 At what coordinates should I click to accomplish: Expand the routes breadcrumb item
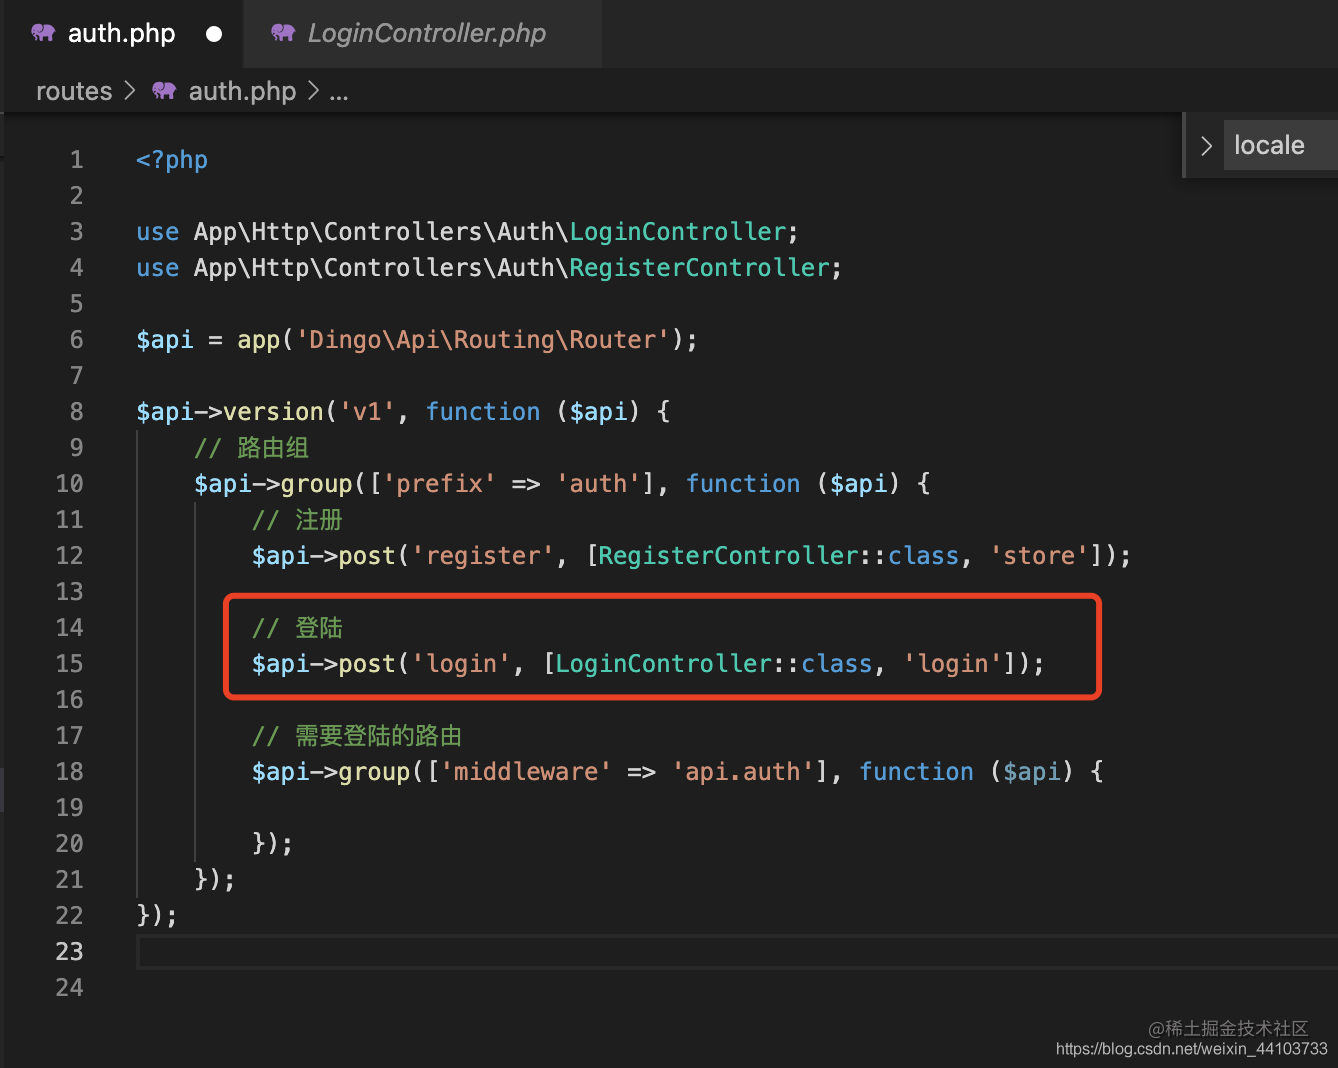(x=73, y=91)
